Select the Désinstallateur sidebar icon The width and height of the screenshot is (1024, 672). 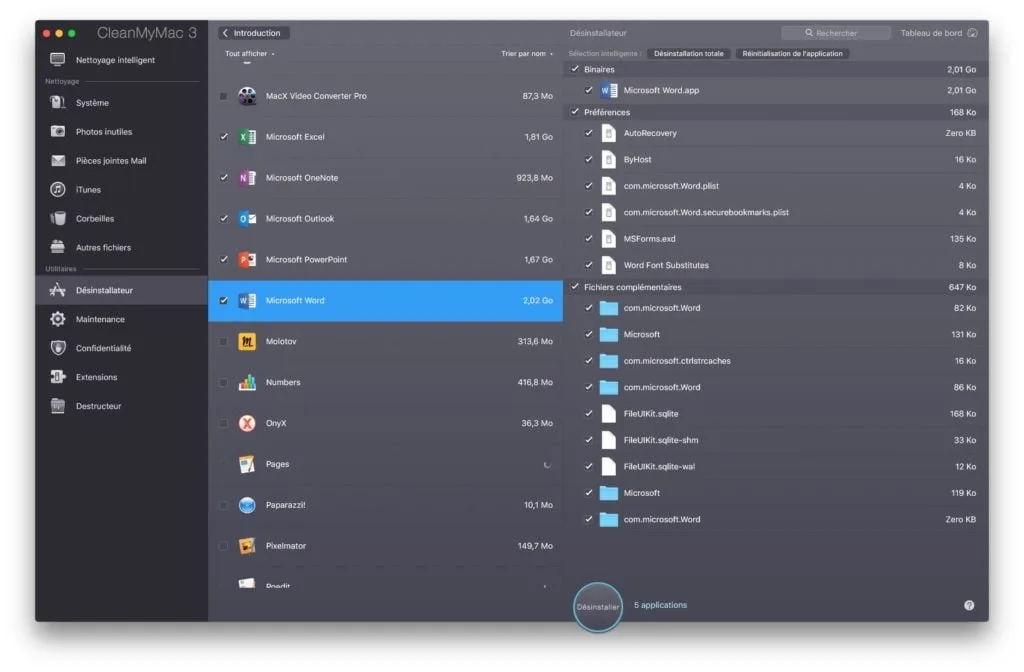pyautogui.click(x=57, y=290)
